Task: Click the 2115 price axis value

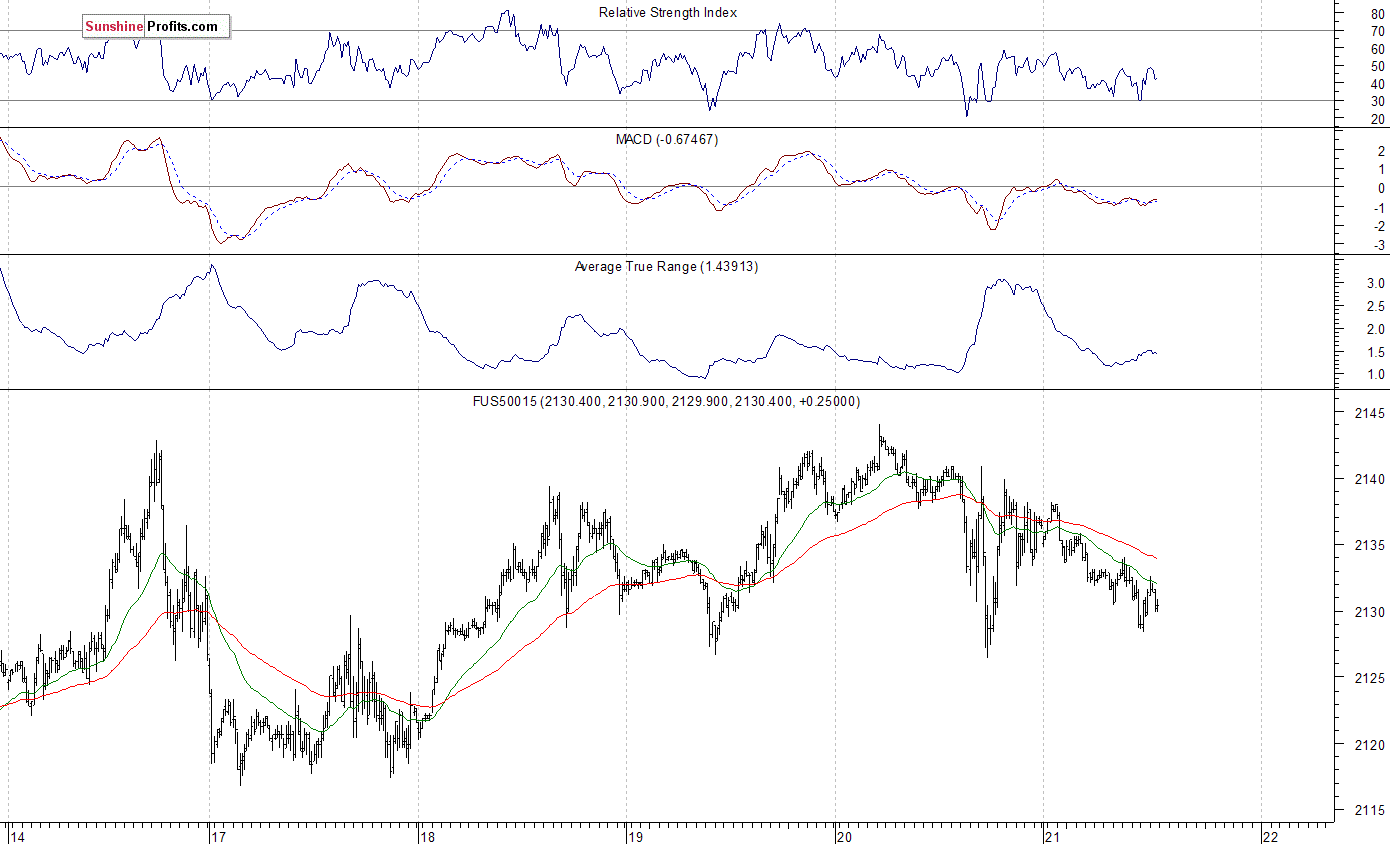Action: [x=1370, y=810]
